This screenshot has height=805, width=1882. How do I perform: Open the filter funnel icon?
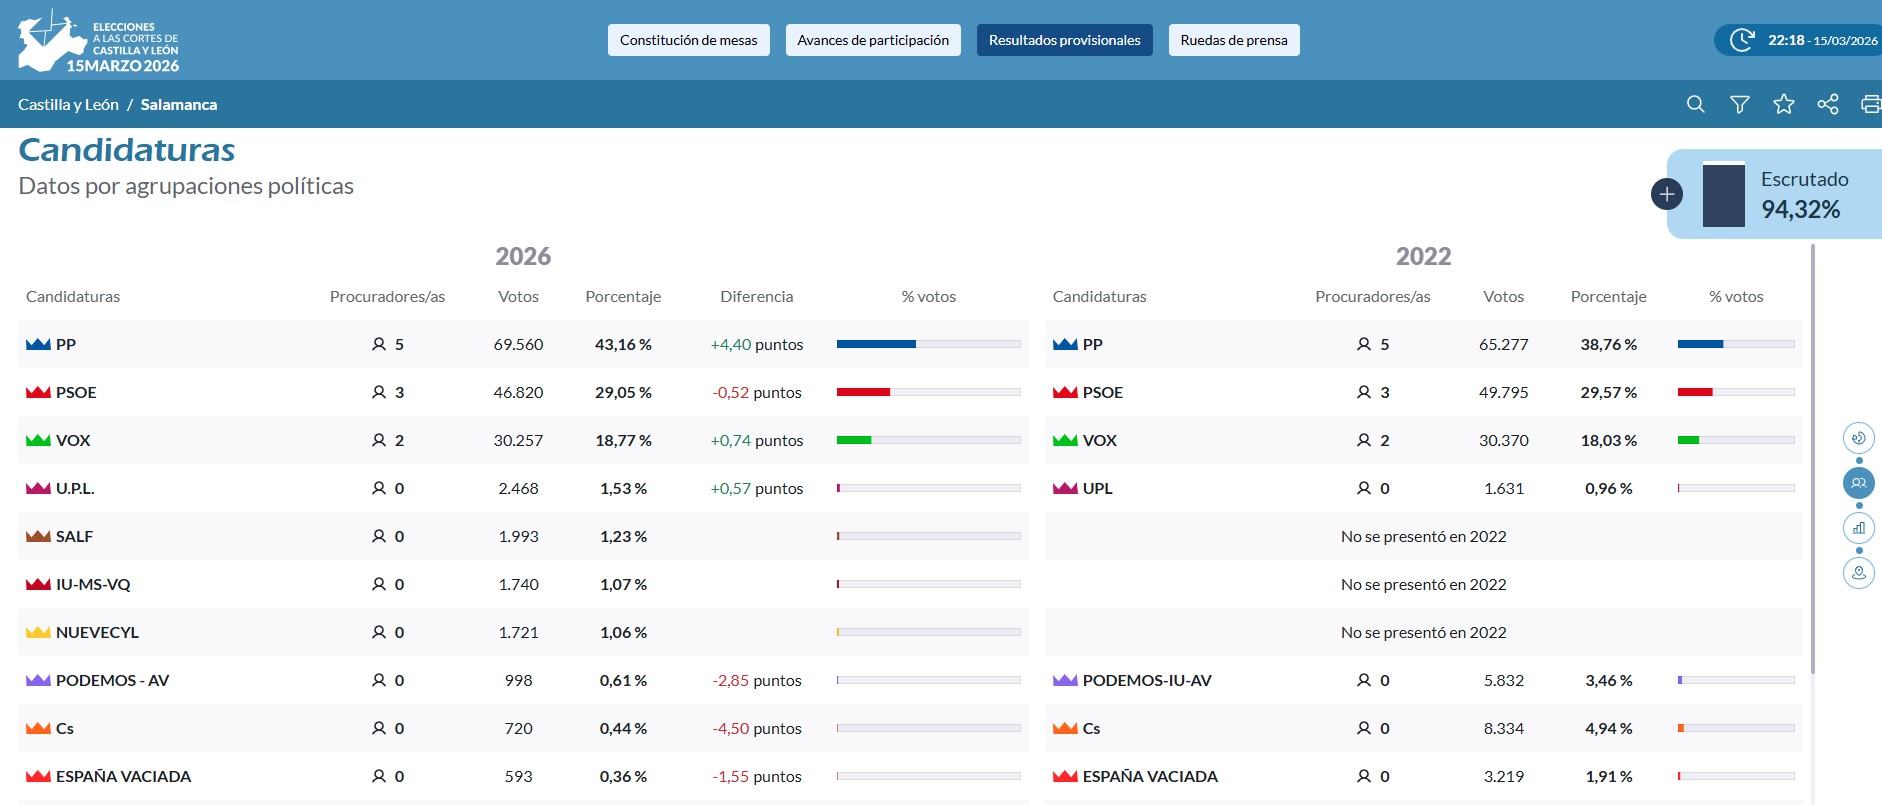tap(1739, 104)
